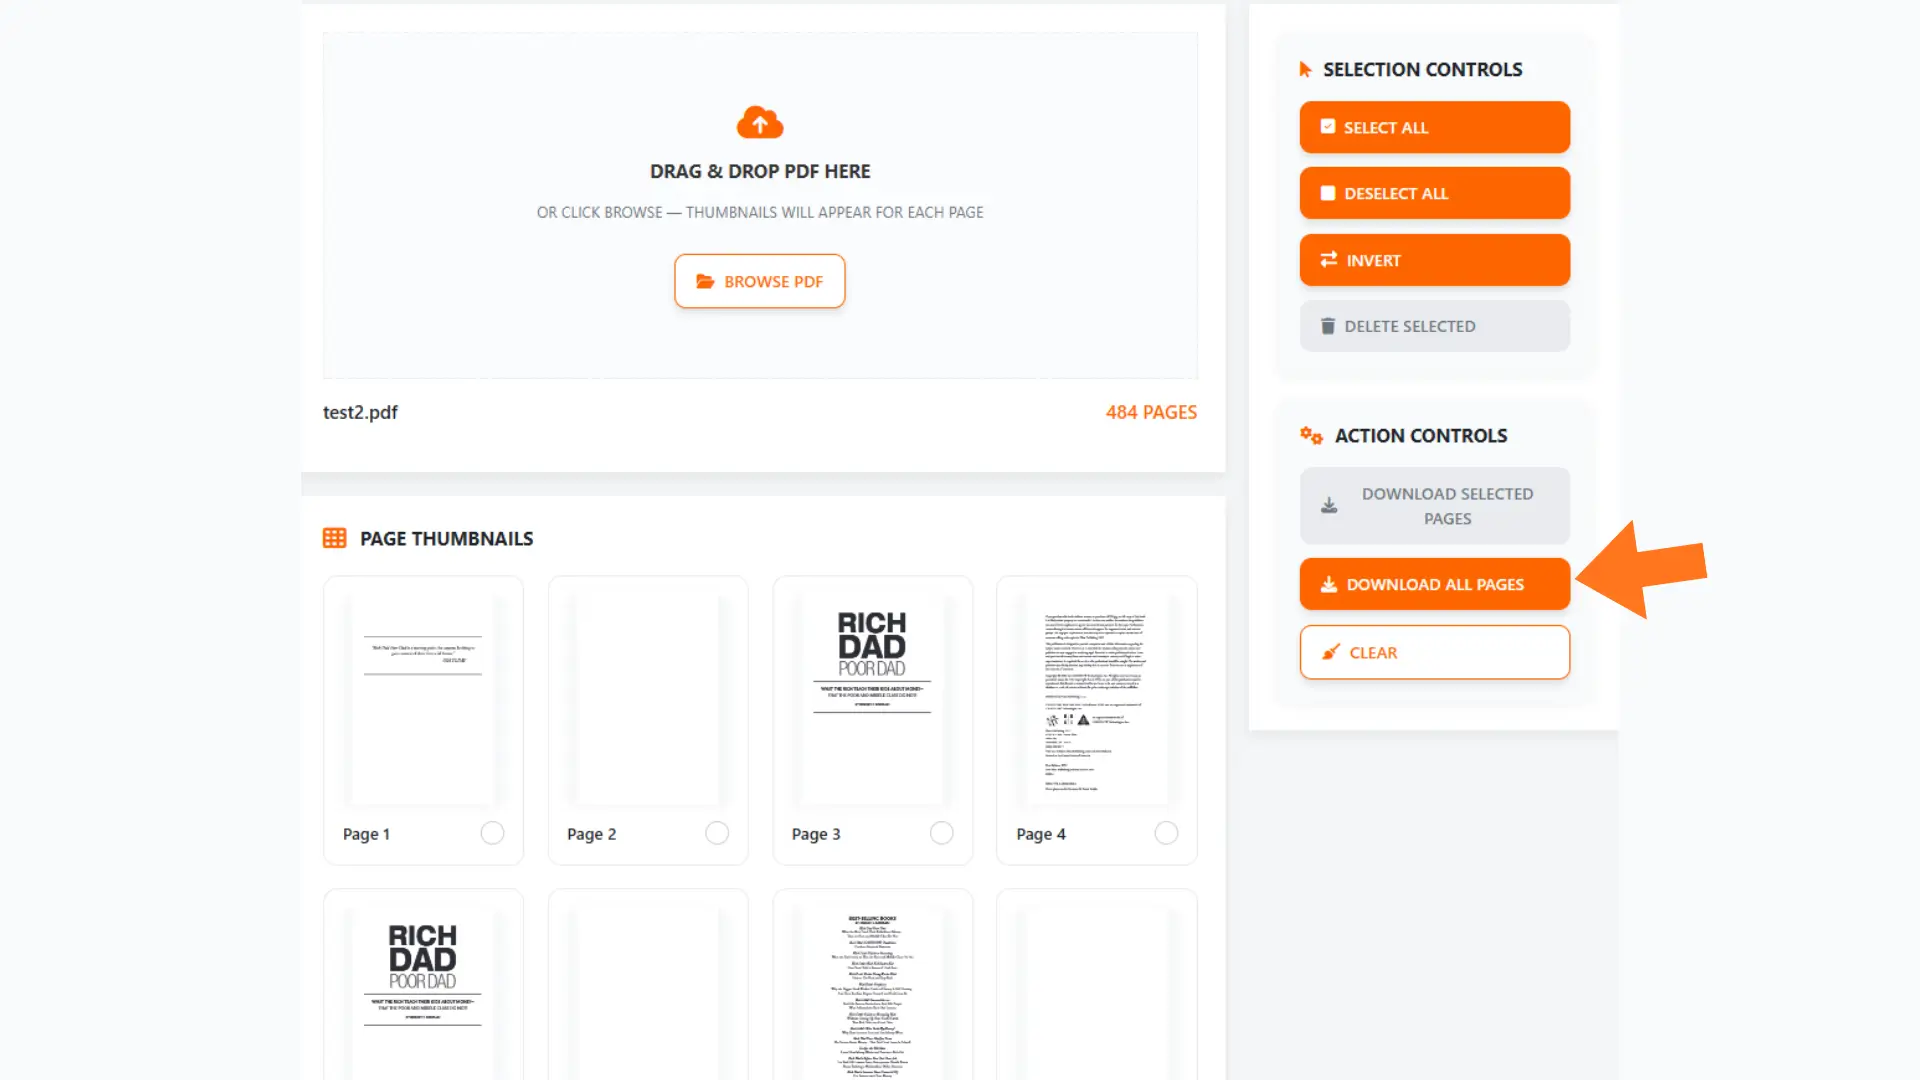Click the broom icon on Clear
1920x1080 pixels.
(x=1331, y=652)
